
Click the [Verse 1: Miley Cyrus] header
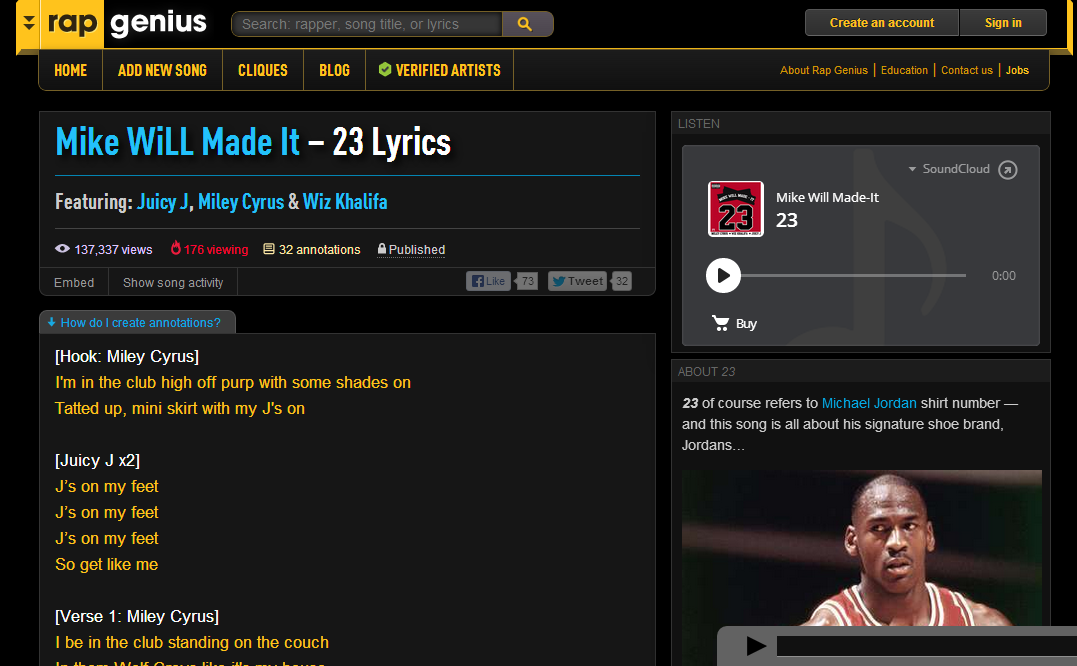tap(137, 617)
